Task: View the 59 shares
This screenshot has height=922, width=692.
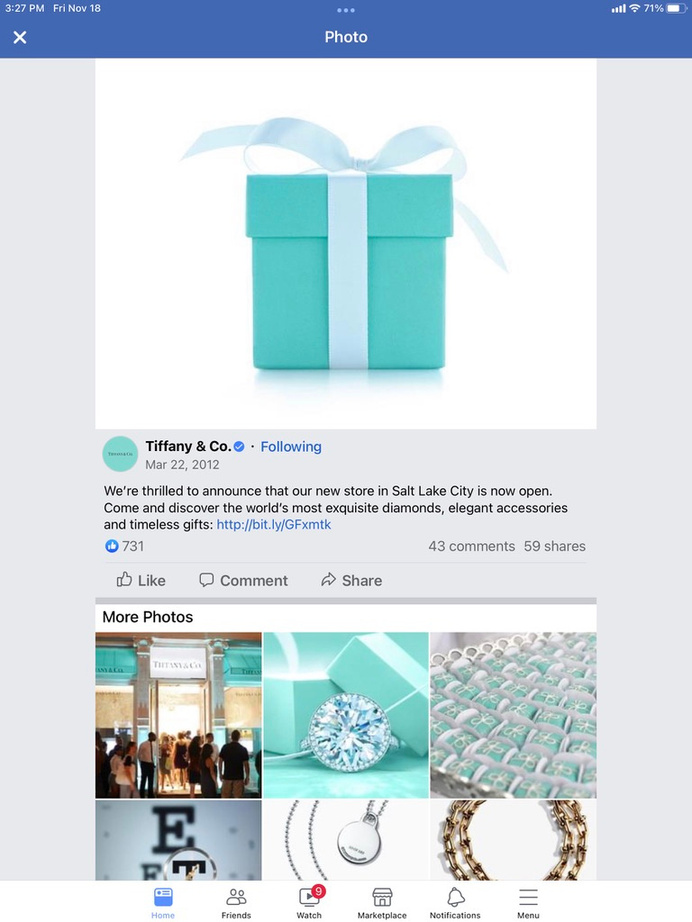Action: click(554, 546)
